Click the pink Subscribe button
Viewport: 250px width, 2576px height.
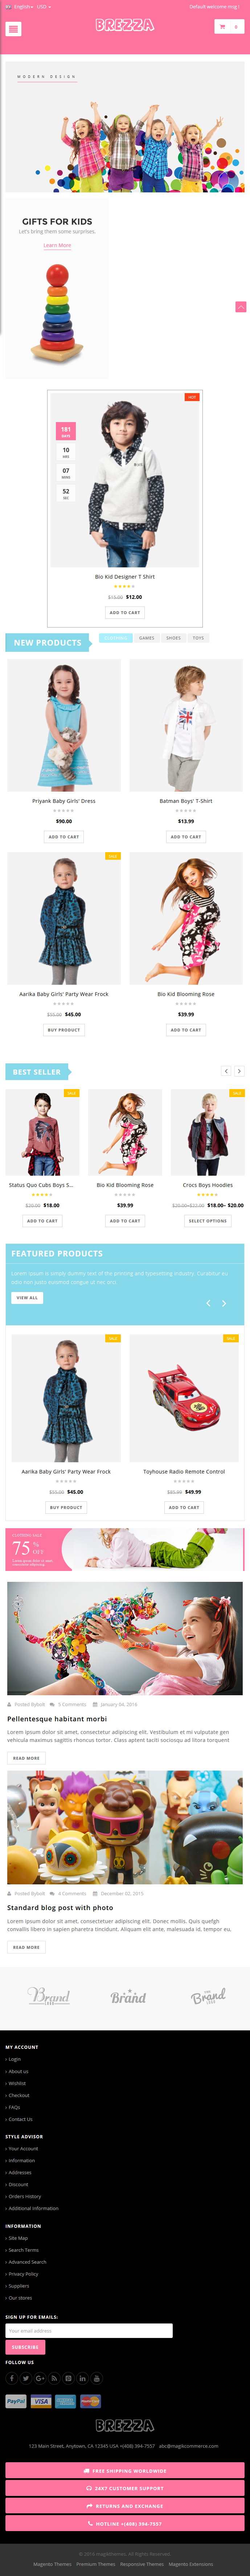coord(25,2347)
